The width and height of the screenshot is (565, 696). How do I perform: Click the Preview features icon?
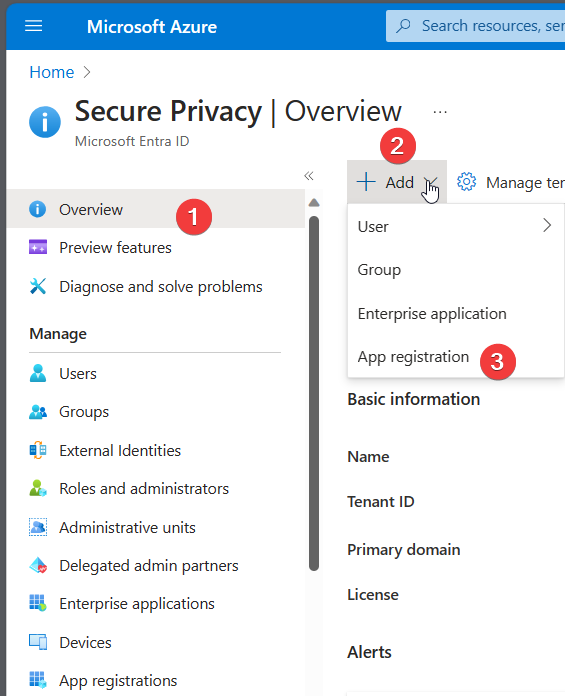[38, 247]
